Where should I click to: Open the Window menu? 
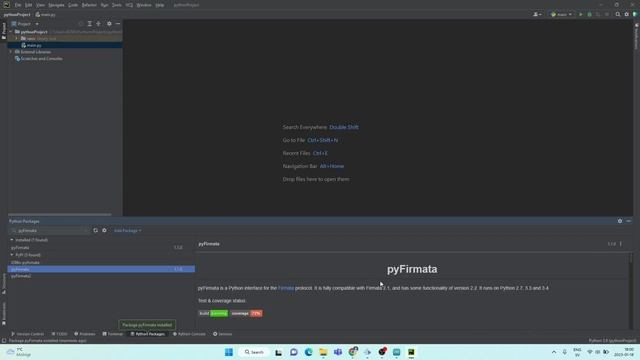click(144, 5)
